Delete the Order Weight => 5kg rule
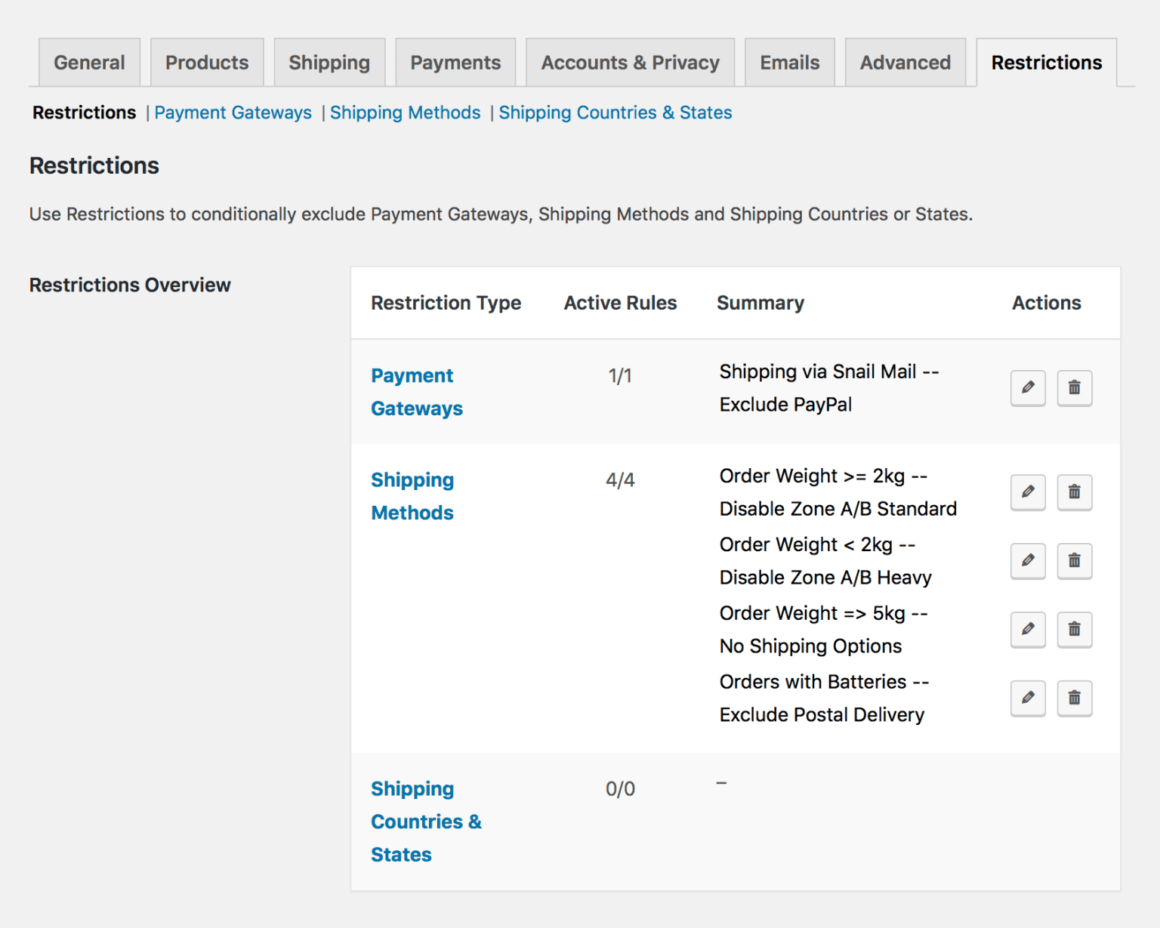The width and height of the screenshot is (1160, 928). (1074, 629)
